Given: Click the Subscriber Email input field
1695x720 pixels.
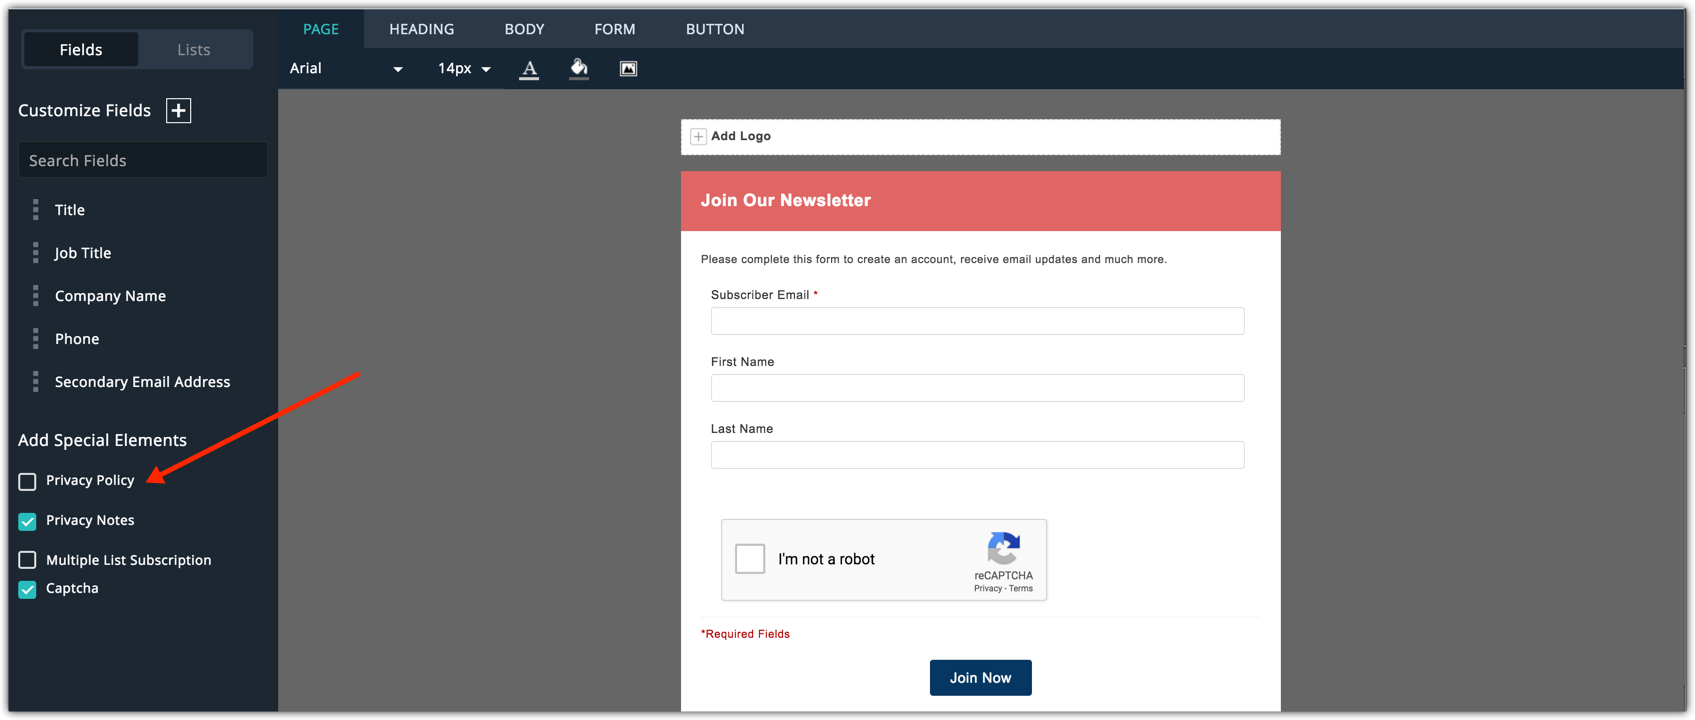Looking at the screenshot, I should coord(977,321).
